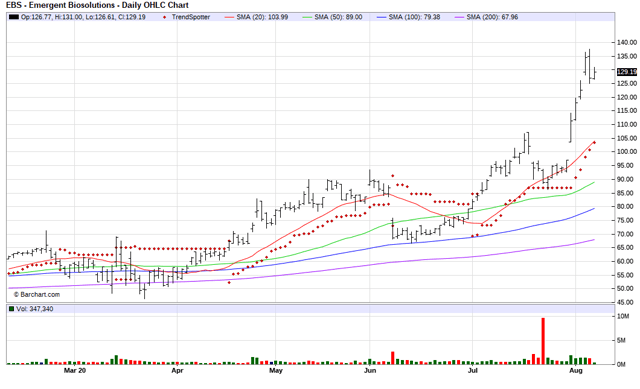Click the 125.00 price axis label
640x389 pixels.
[x=627, y=83]
